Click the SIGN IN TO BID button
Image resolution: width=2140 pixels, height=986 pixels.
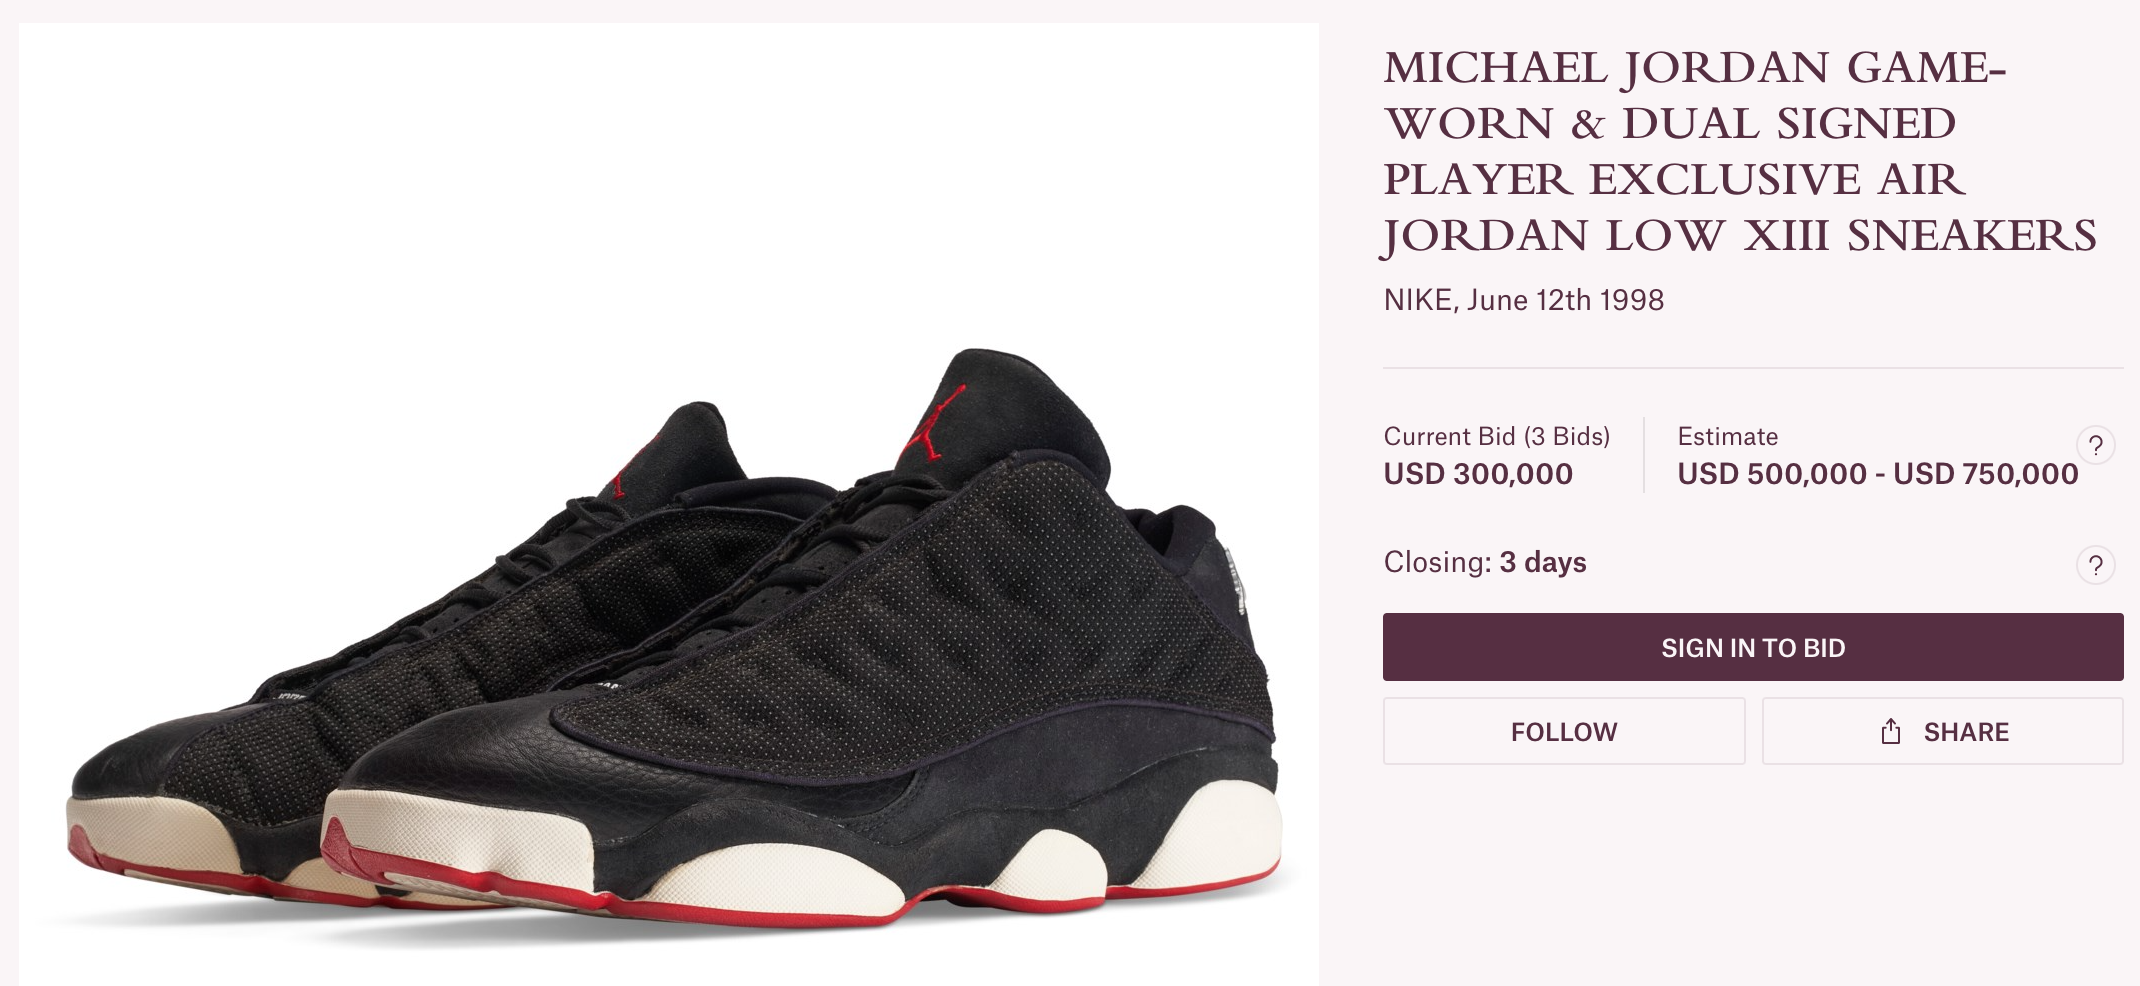[1752, 647]
